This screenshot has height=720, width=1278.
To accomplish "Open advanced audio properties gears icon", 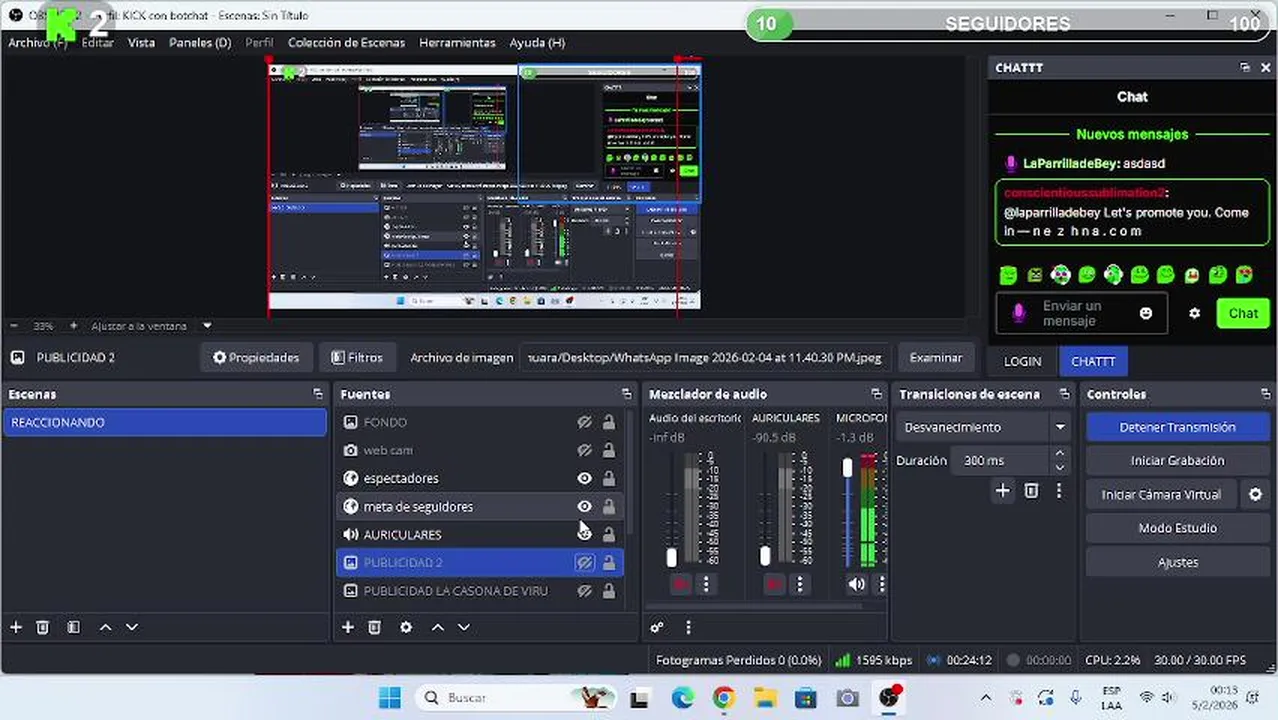I will 657,627.
